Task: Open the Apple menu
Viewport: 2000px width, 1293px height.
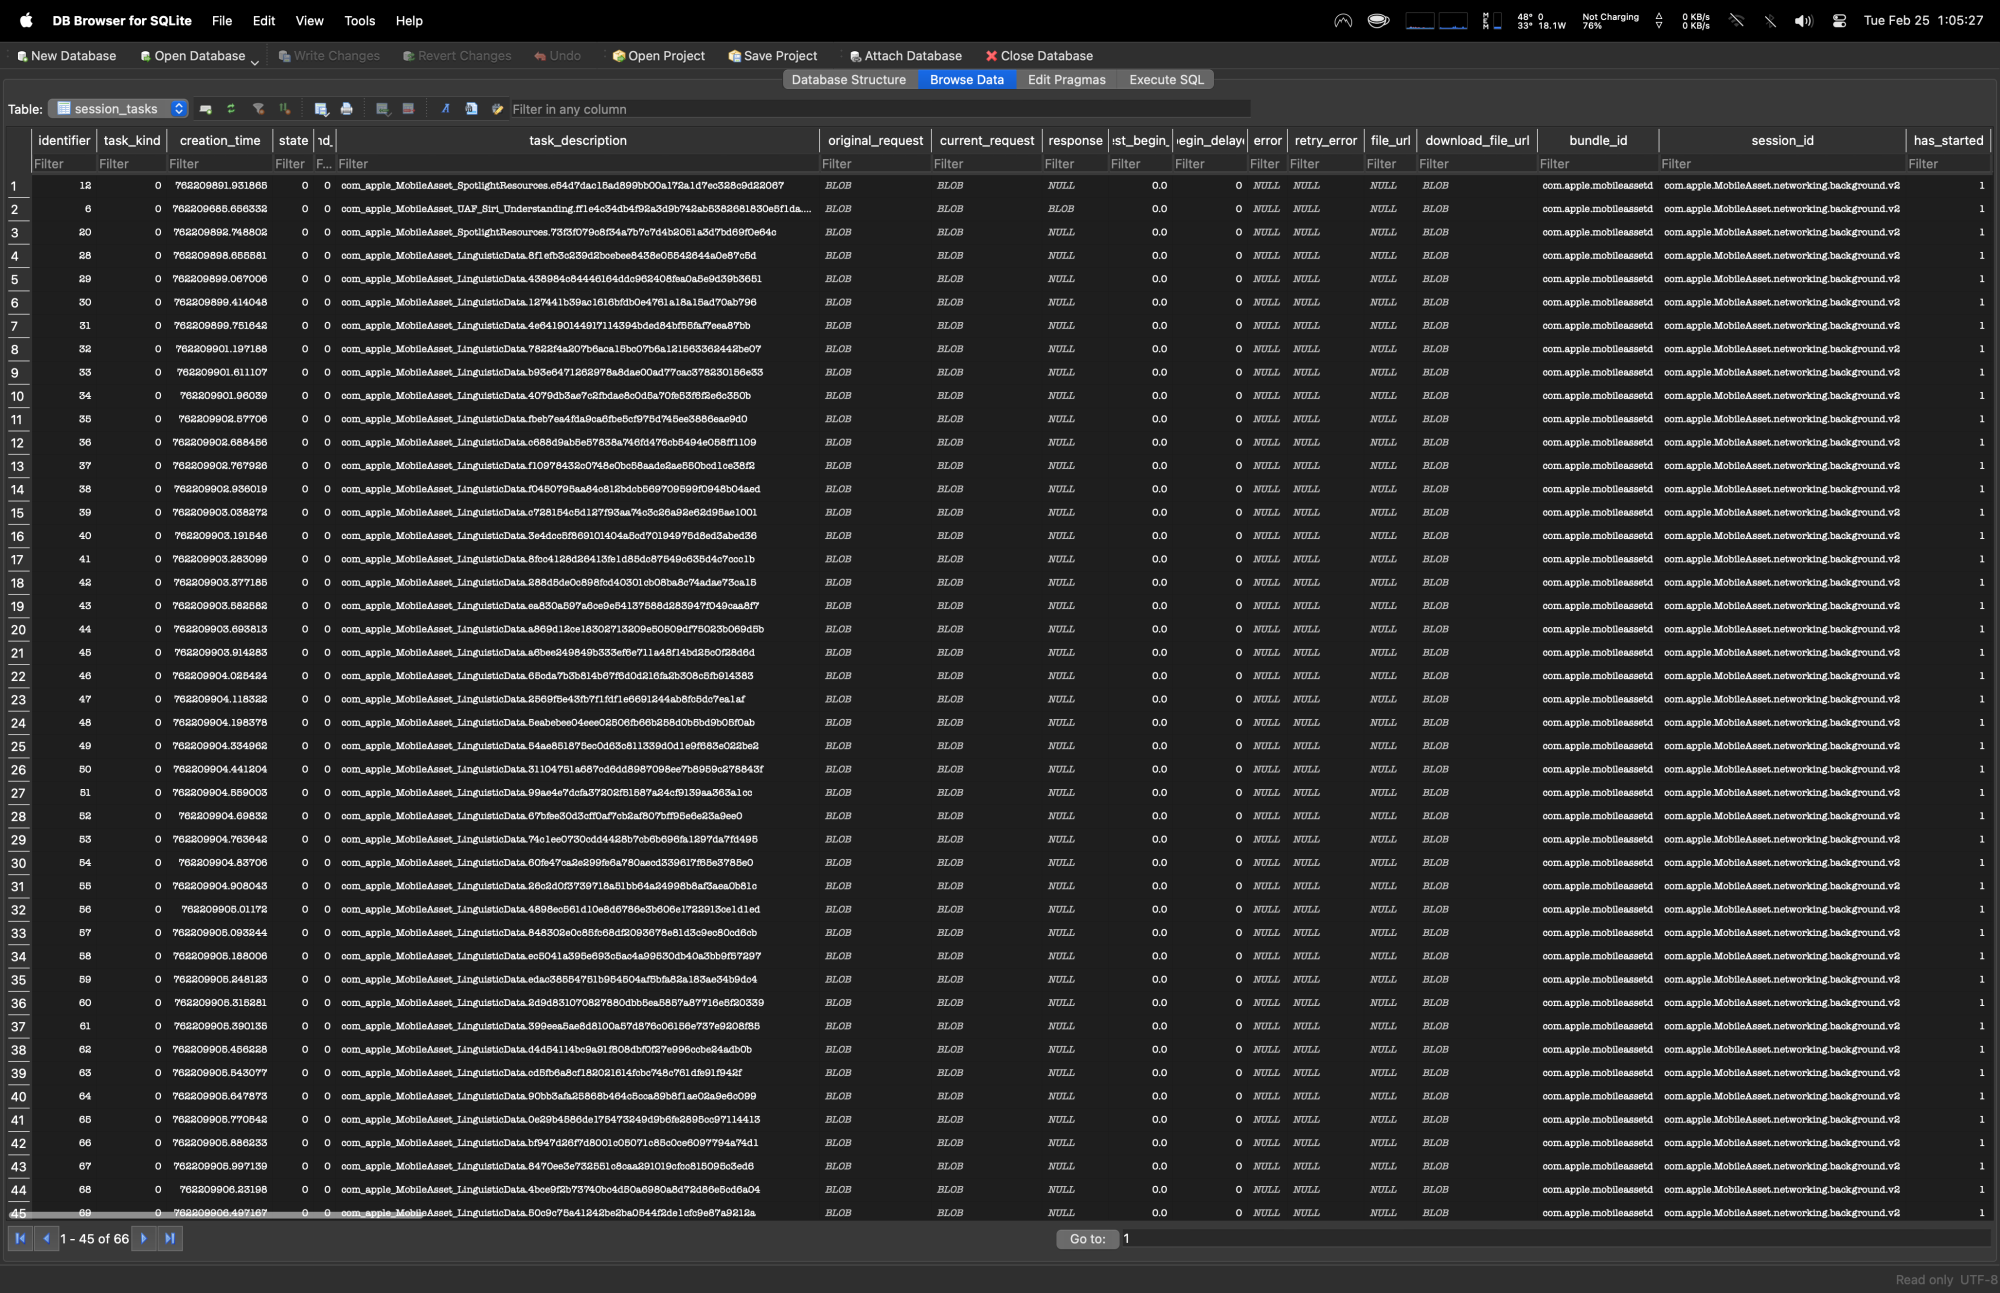Action: point(26,20)
